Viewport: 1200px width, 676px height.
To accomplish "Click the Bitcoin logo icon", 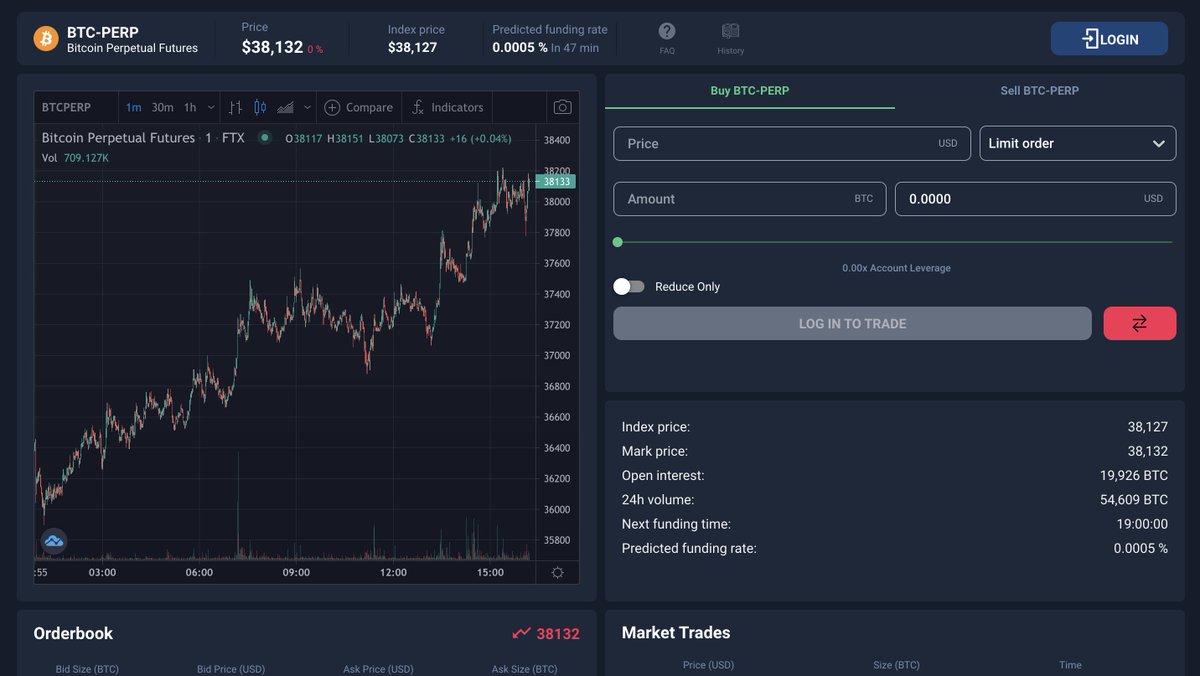I will [x=46, y=39].
